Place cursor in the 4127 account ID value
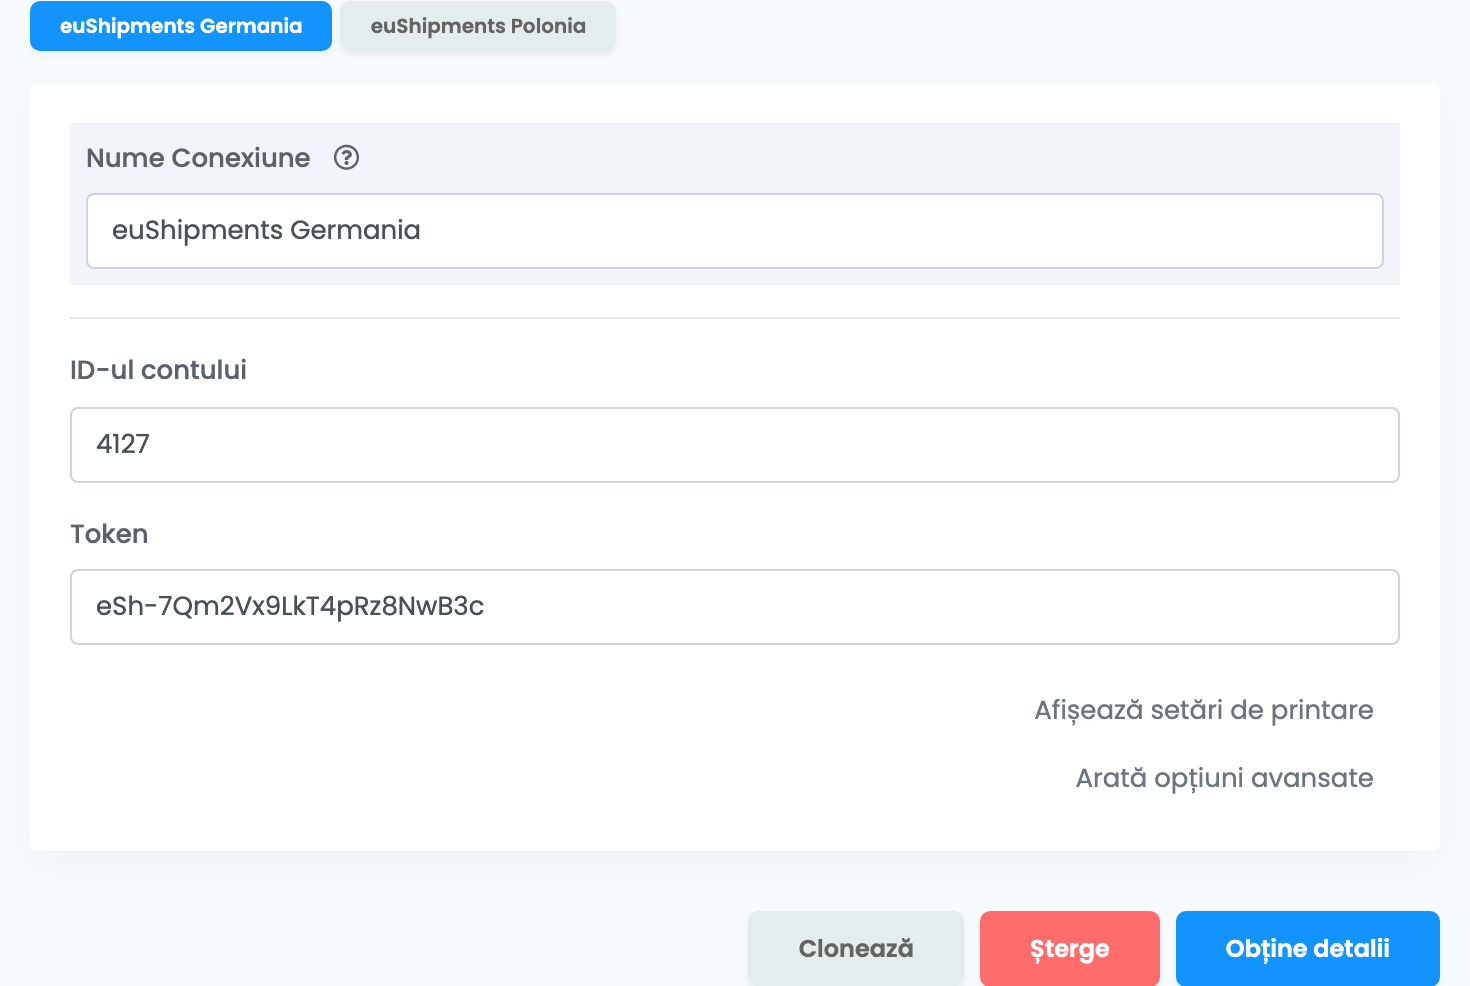This screenshot has height=986, width=1470. click(x=123, y=444)
